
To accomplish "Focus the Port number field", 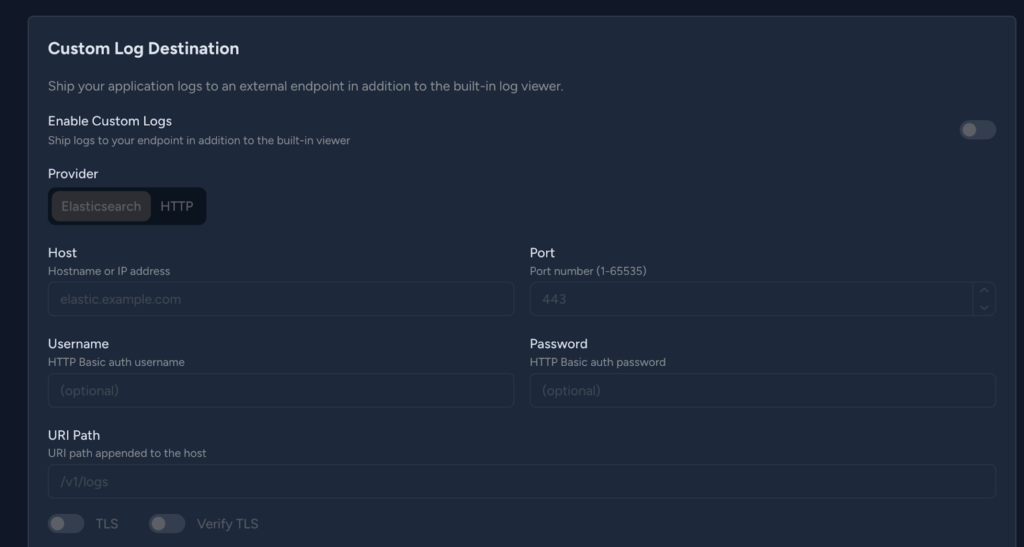I will (750, 299).
